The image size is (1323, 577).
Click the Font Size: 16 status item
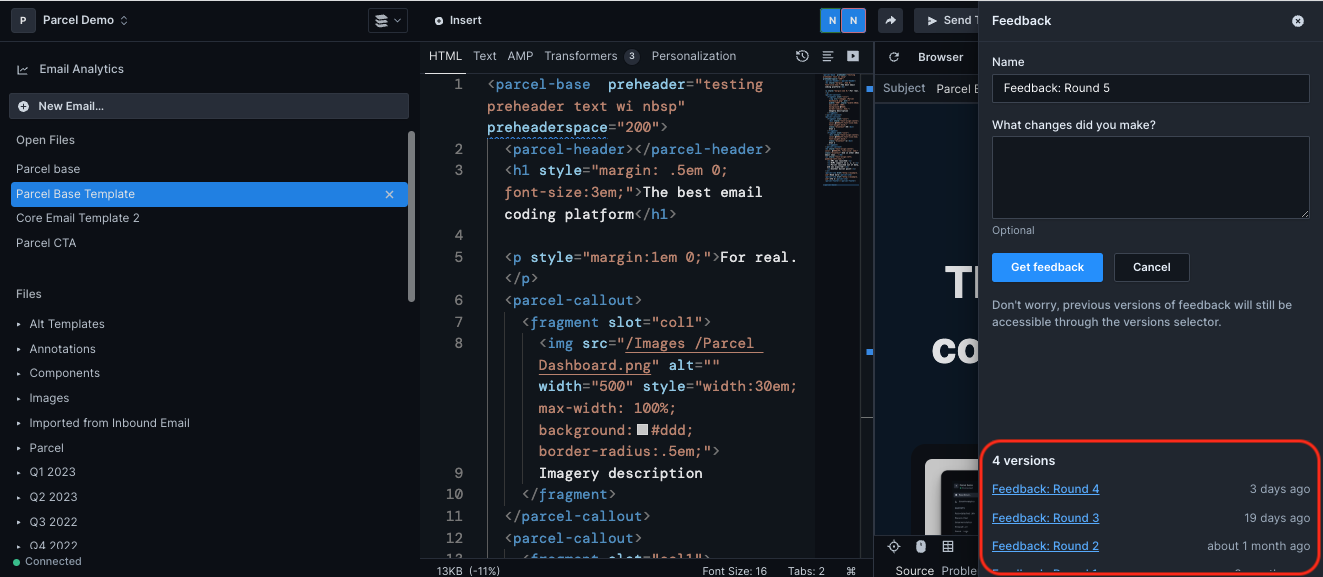point(733,571)
